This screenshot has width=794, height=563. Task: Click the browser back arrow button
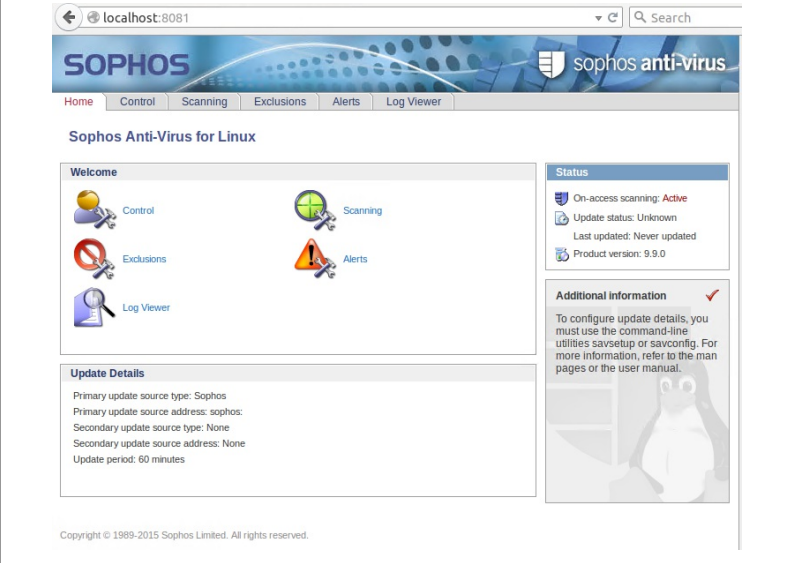pyautogui.click(x=69, y=17)
